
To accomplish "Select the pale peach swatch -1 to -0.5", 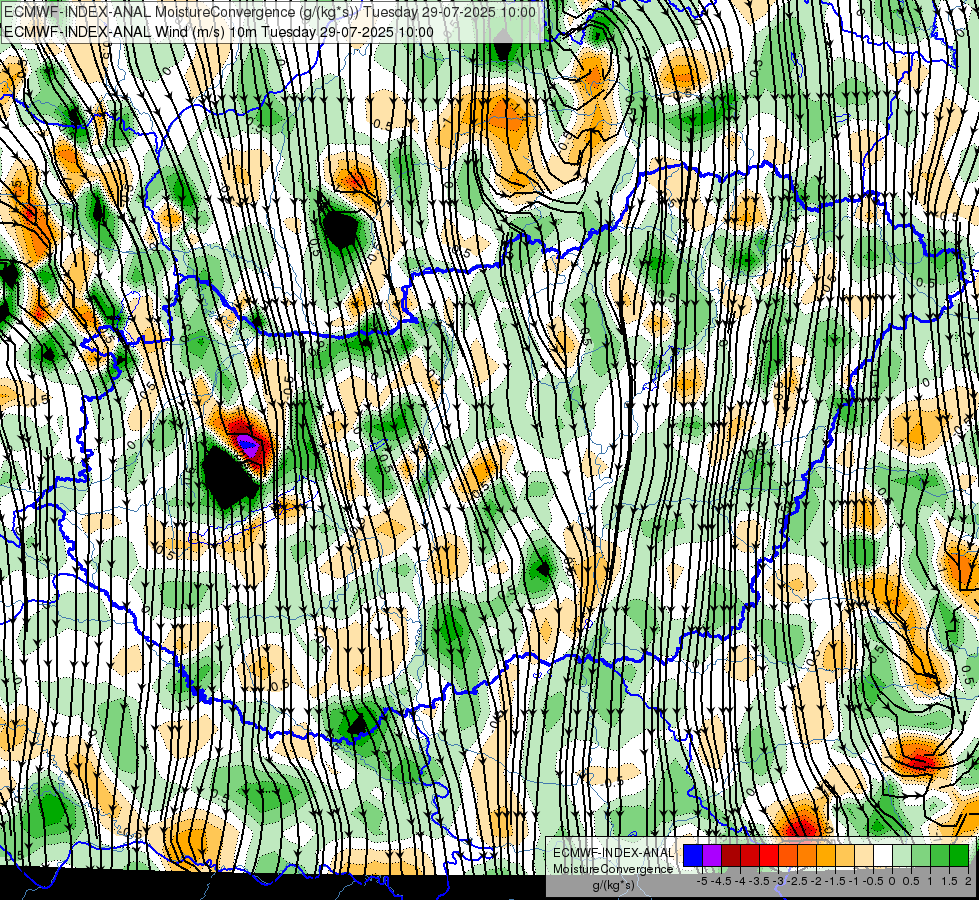I will 864,855.
